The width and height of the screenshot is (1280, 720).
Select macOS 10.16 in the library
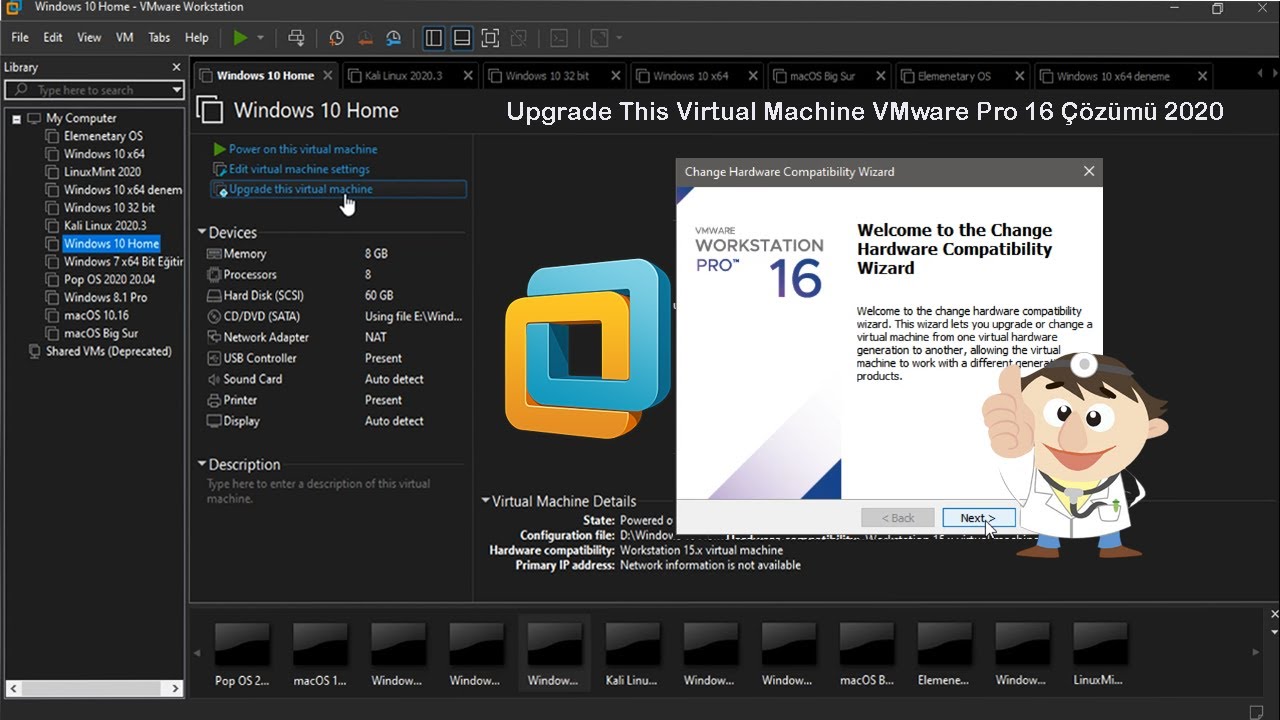[x=96, y=316]
